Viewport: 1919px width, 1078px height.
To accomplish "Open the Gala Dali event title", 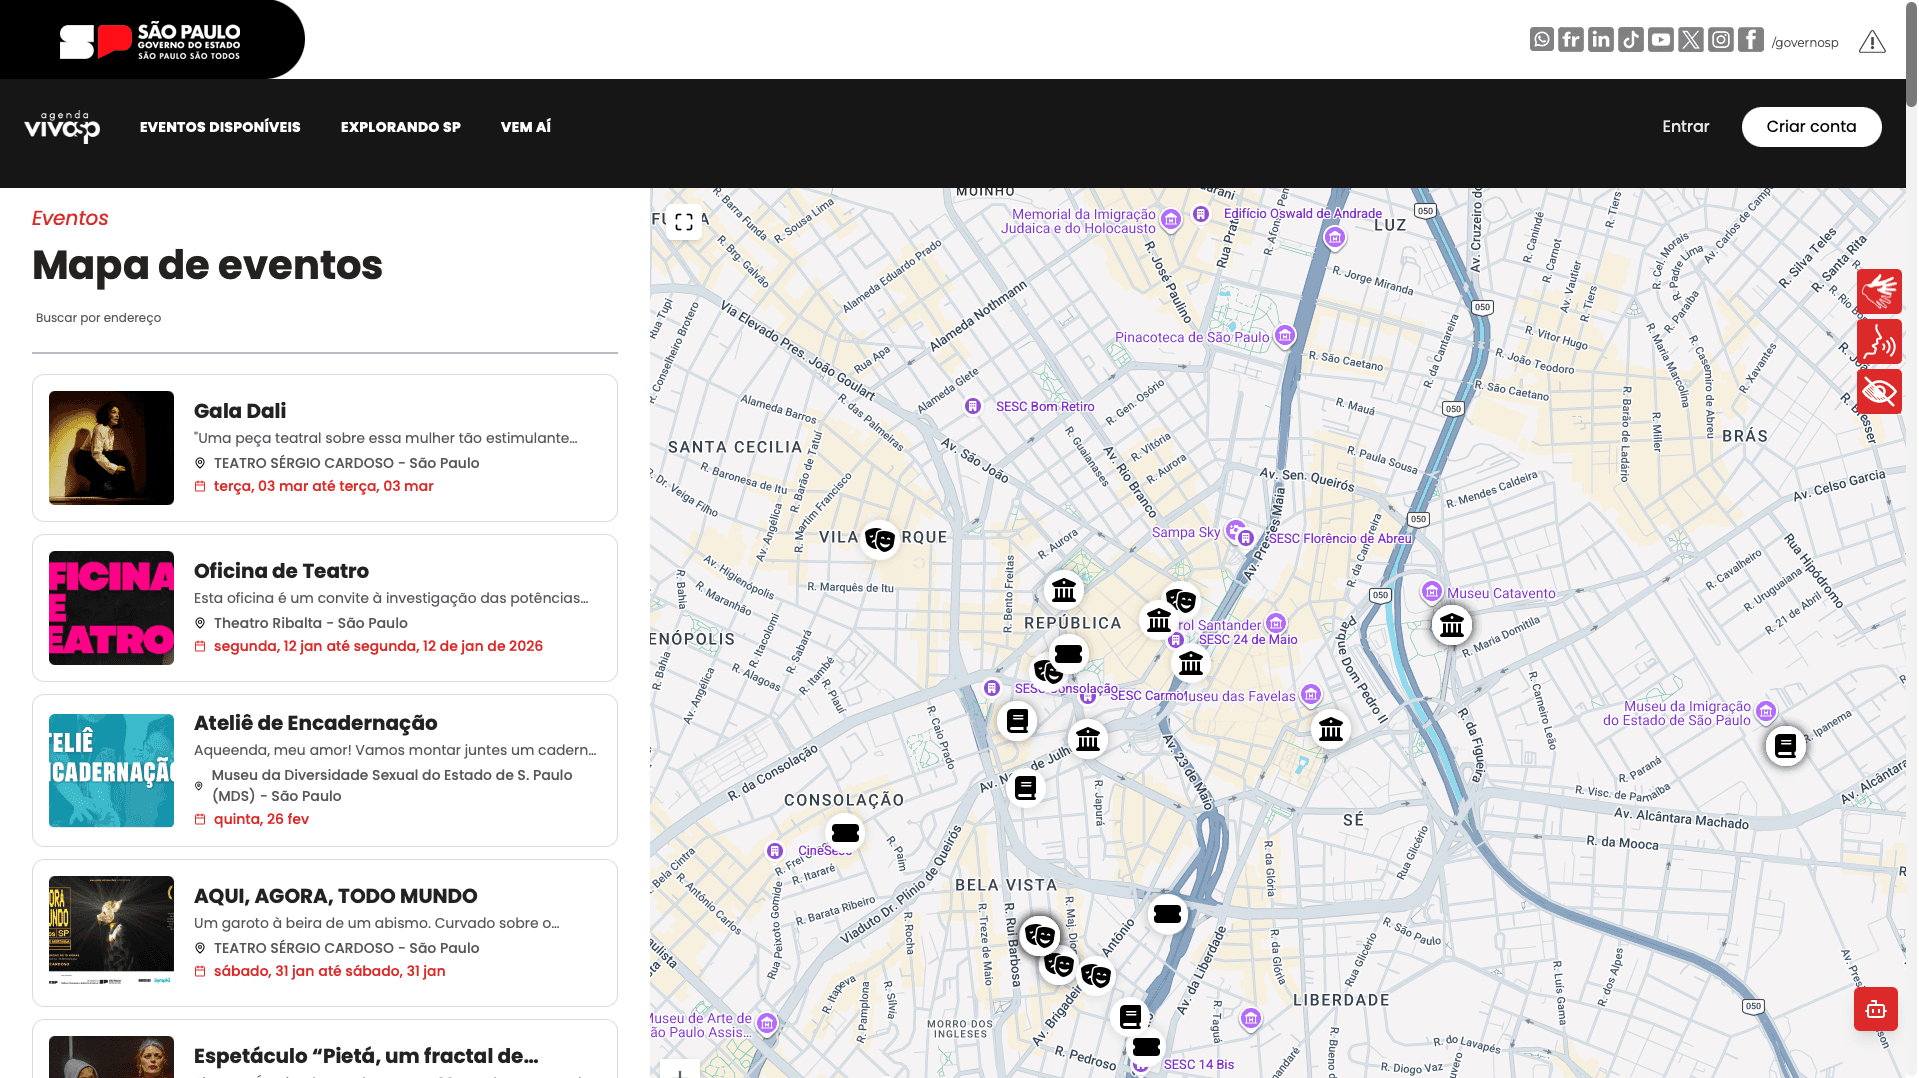I will [240, 411].
